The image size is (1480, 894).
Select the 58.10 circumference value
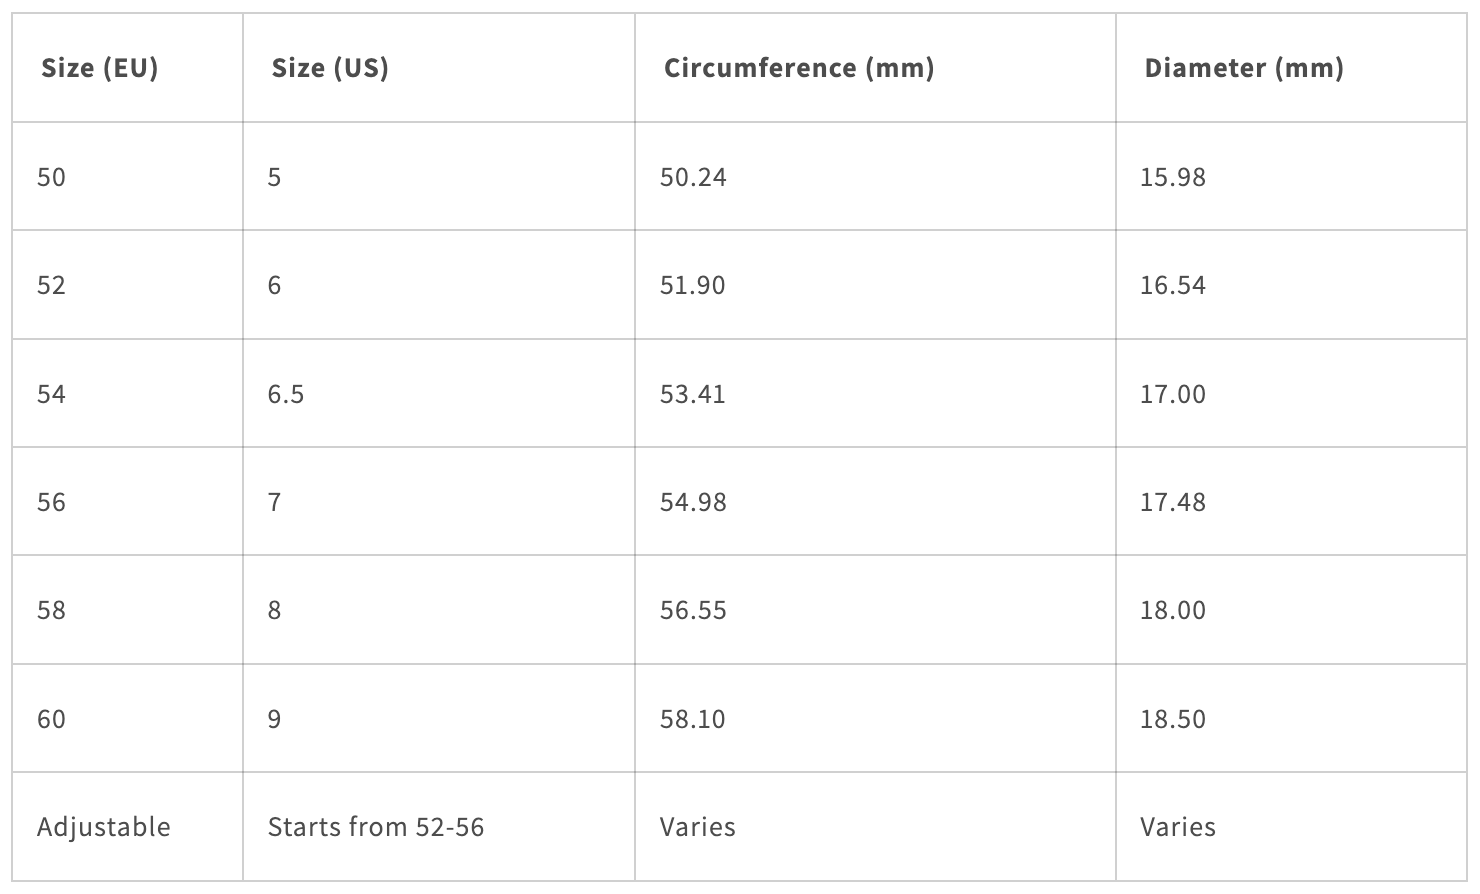[x=693, y=719]
